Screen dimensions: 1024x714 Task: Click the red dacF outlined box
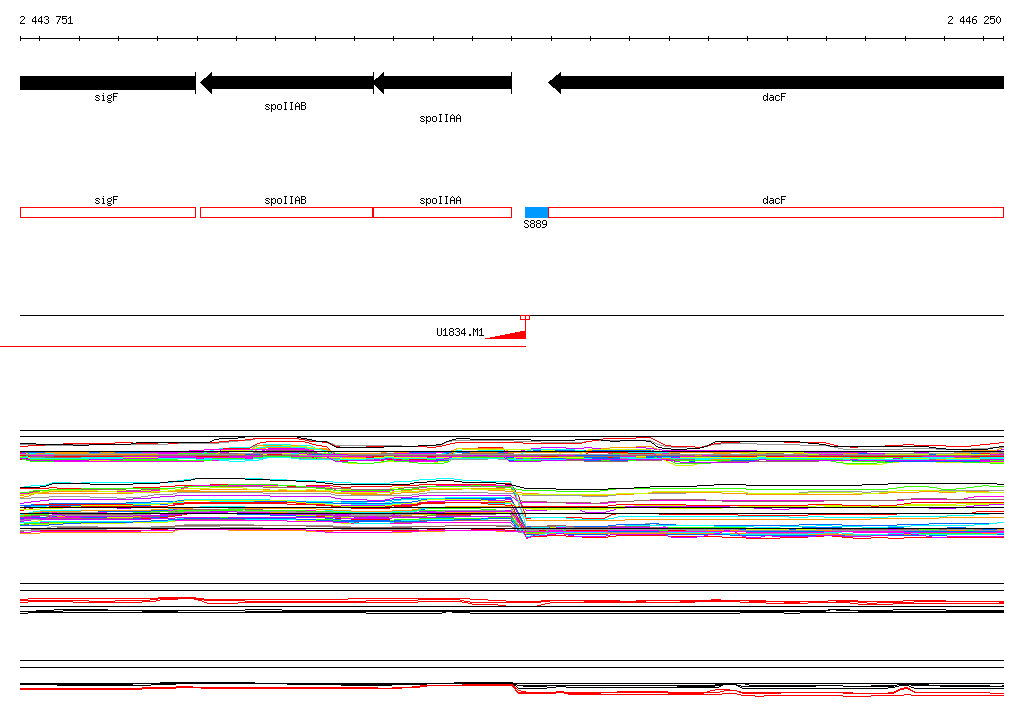click(x=776, y=212)
